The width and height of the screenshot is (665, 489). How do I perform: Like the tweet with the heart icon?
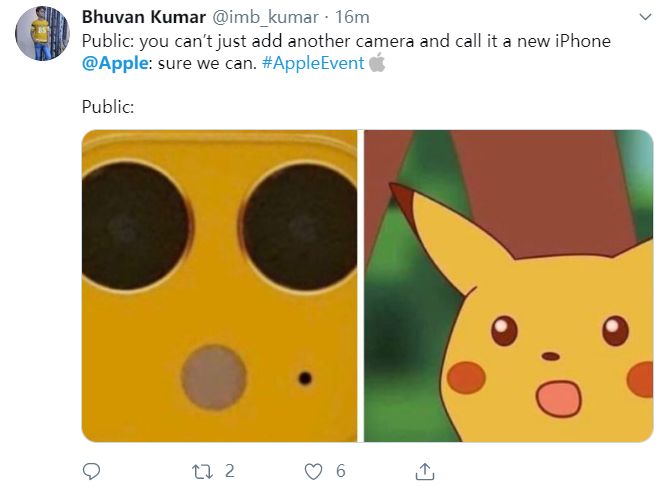[x=313, y=472]
